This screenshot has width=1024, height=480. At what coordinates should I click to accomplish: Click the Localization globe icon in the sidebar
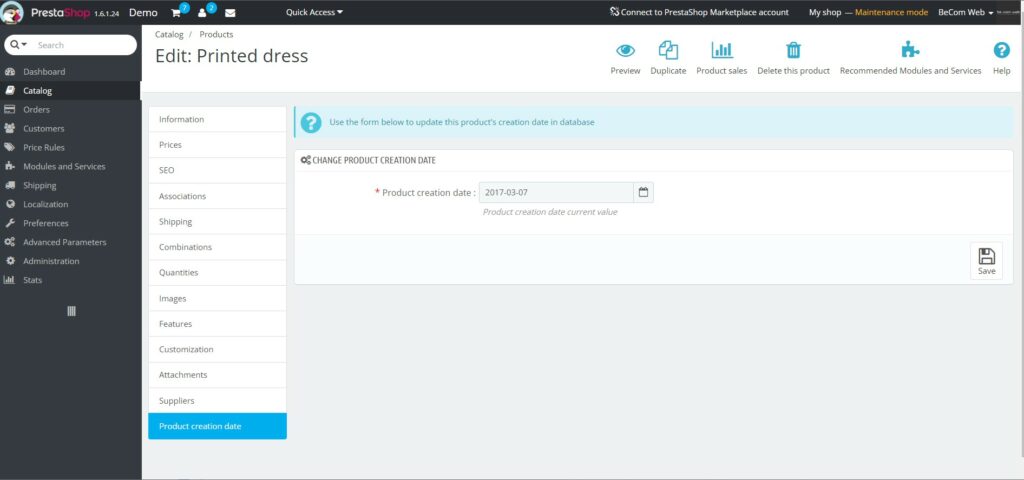click(10, 204)
